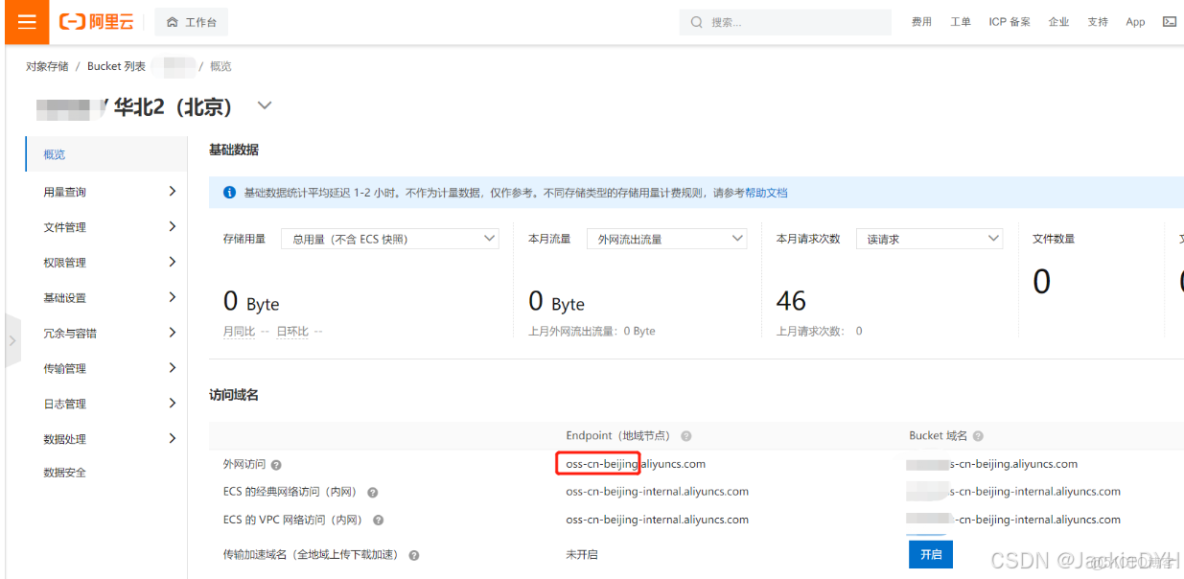The width and height of the screenshot is (1184, 579).
Task: Open the Cloud Shell terminal icon
Action: (x=1170, y=21)
